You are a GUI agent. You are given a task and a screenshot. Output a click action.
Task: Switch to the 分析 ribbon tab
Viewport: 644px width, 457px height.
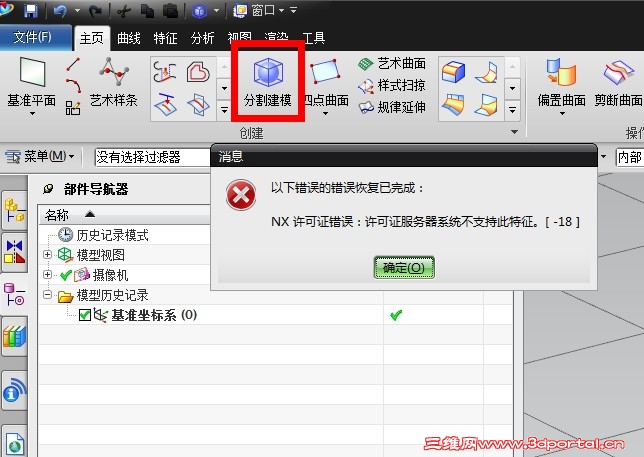tap(202, 39)
